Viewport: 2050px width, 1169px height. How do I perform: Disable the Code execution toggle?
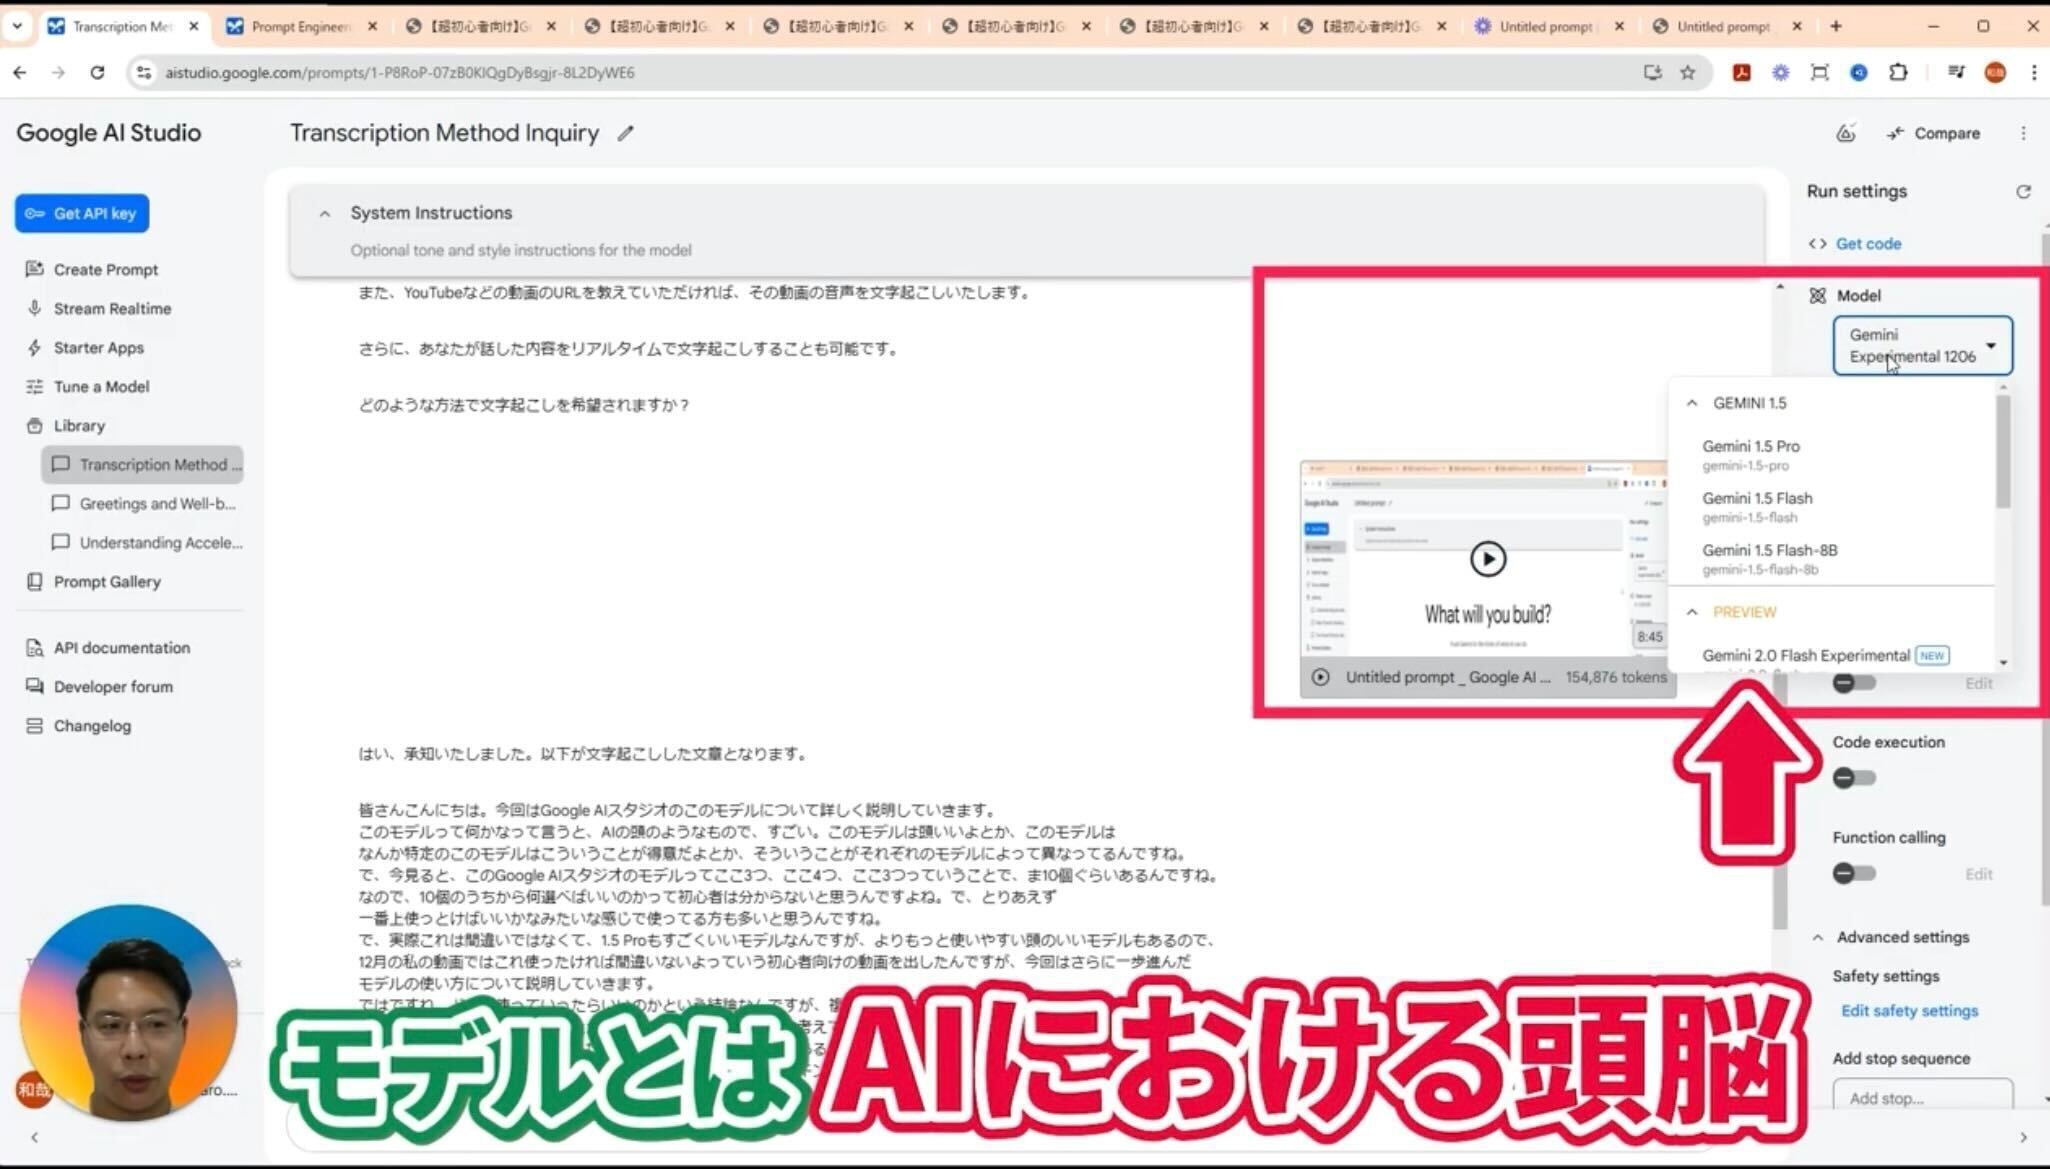point(1851,777)
